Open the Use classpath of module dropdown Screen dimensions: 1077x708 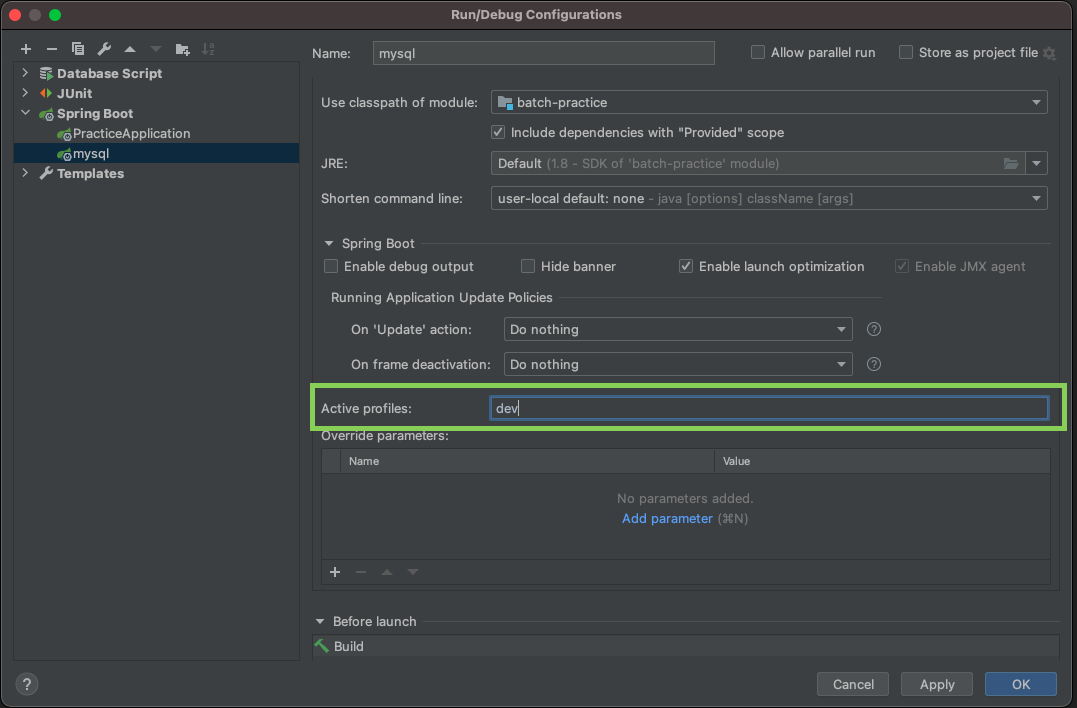[x=768, y=102]
